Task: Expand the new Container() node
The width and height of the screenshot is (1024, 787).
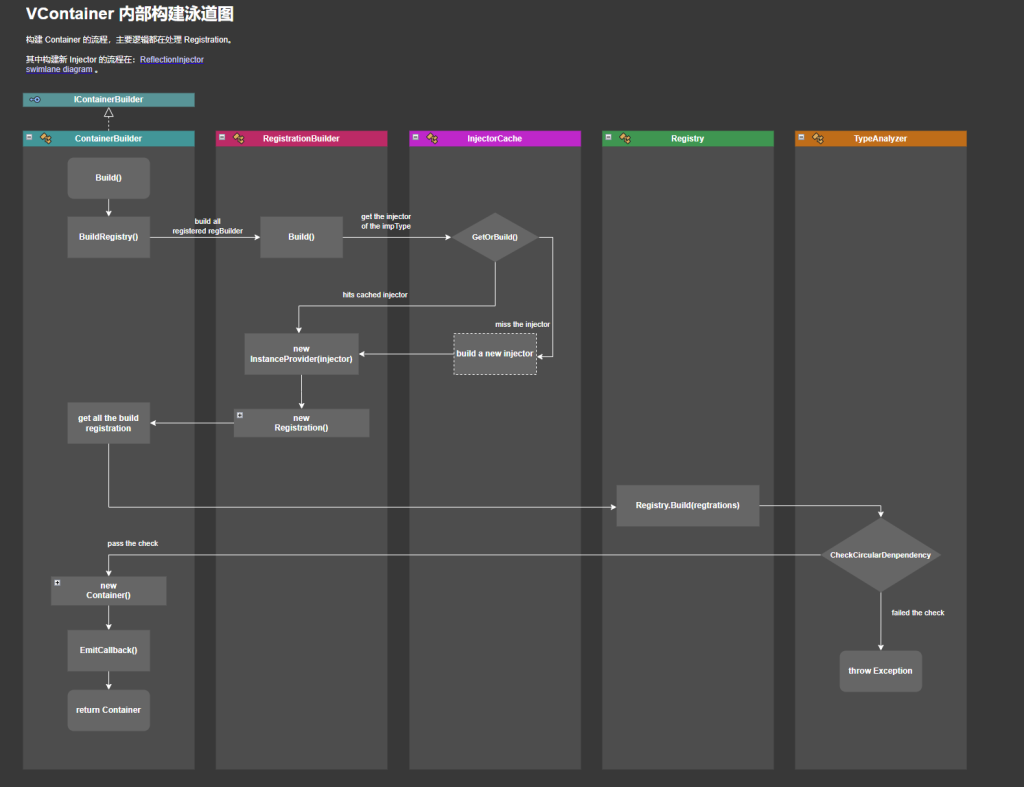Action: pyautogui.click(x=58, y=583)
